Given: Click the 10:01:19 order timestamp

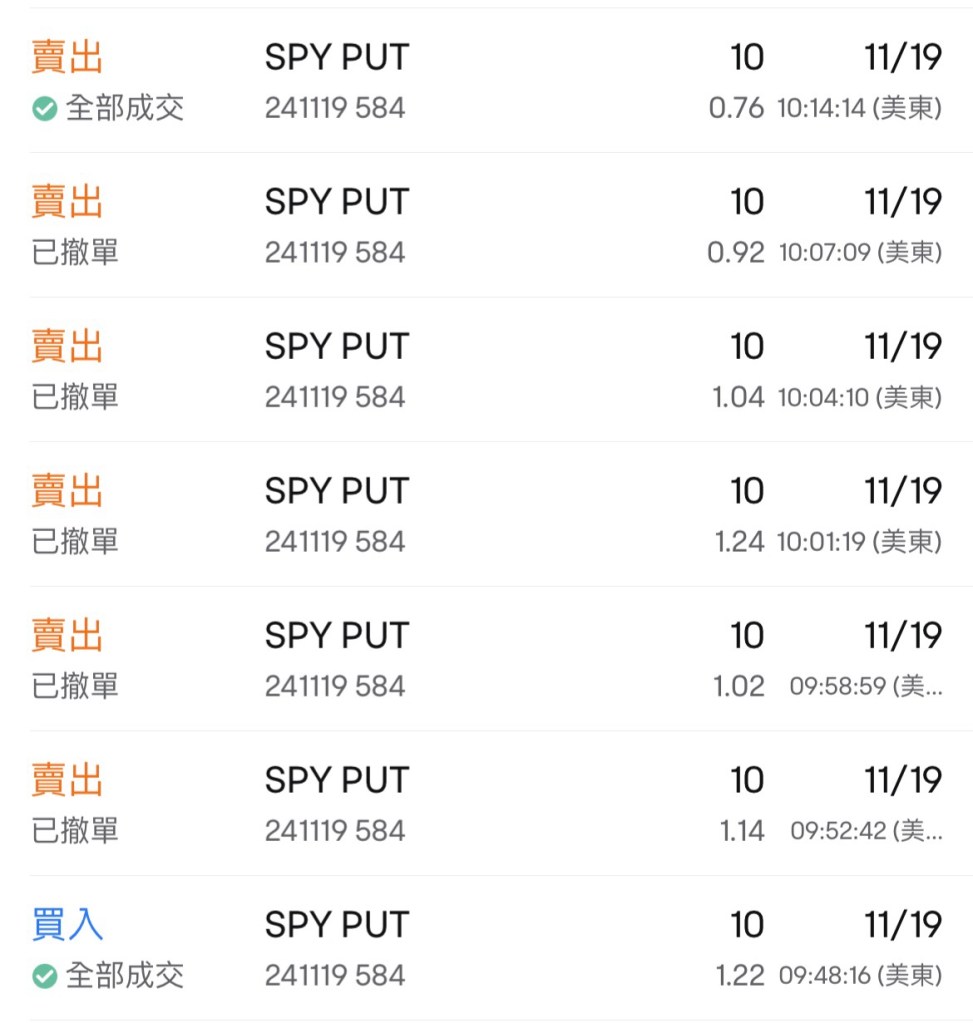Looking at the screenshot, I should (859, 542).
